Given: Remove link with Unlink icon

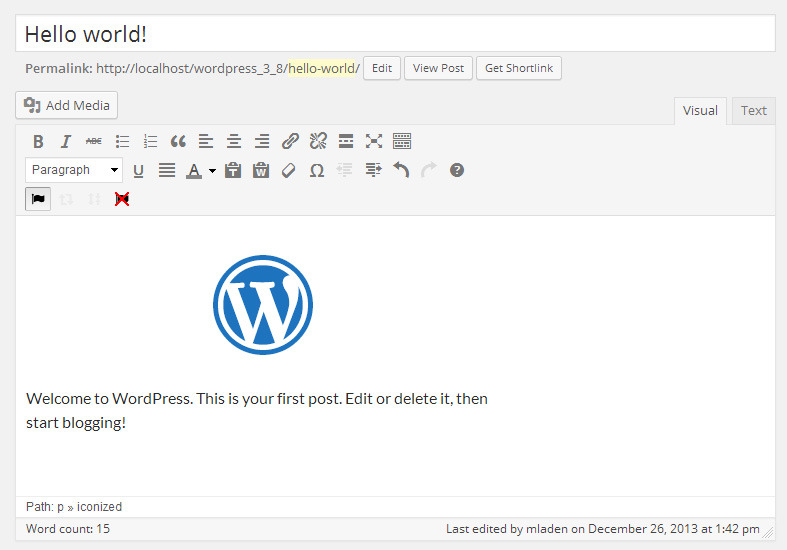Looking at the screenshot, I should [318, 142].
